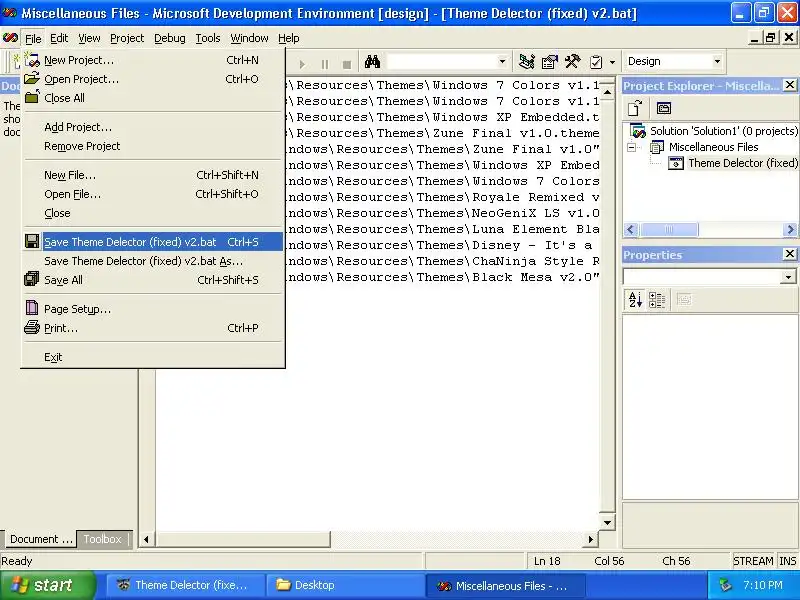Click editor vertical scroll up arrow
This screenshot has height=600, width=800.
tap(607, 92)
